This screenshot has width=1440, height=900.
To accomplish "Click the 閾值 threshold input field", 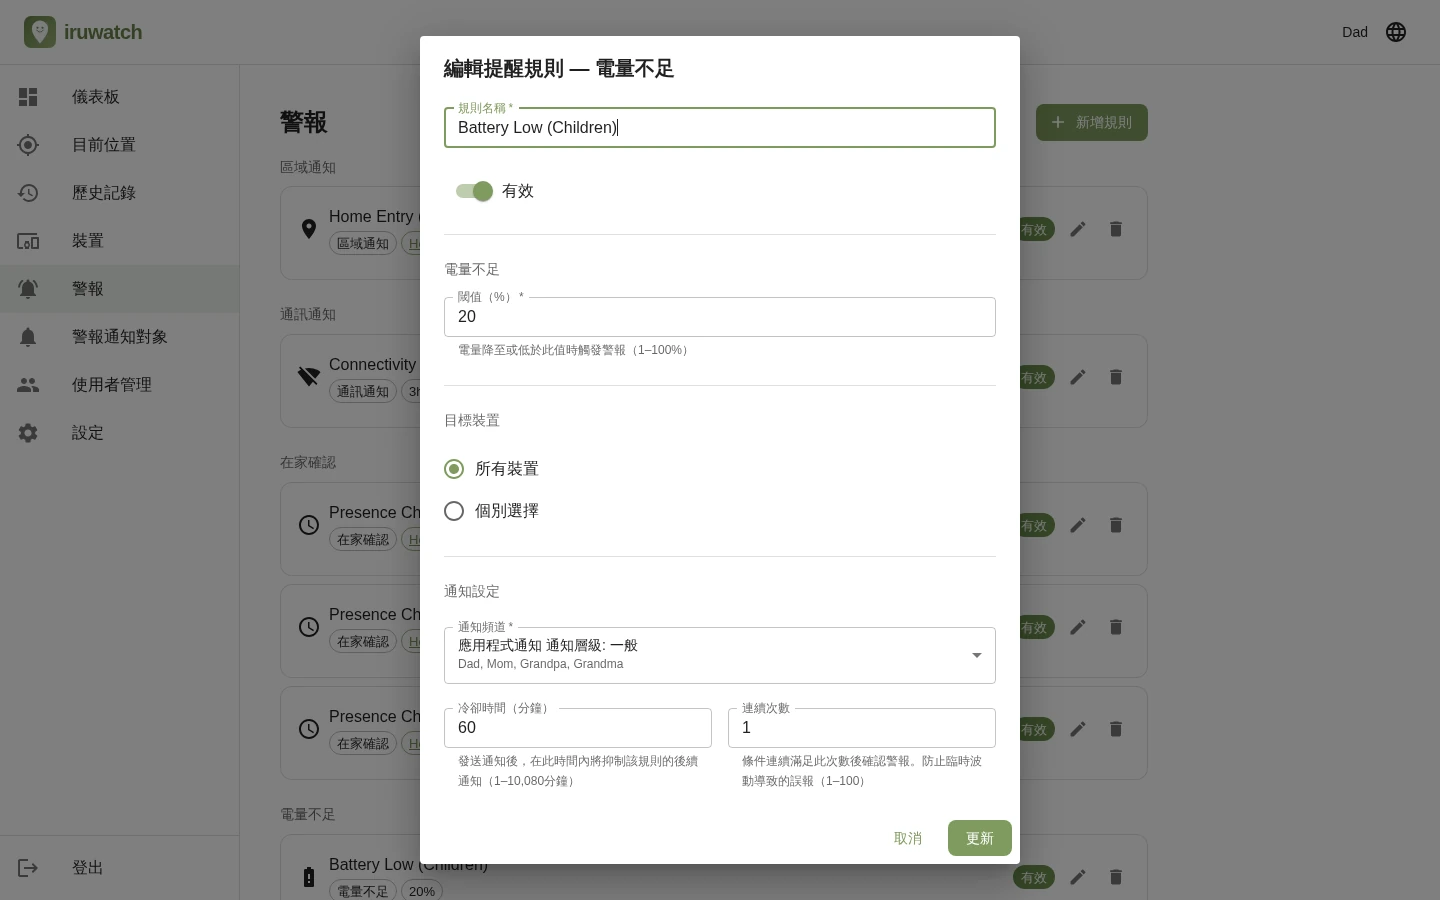I will click(x=720, y=317).
